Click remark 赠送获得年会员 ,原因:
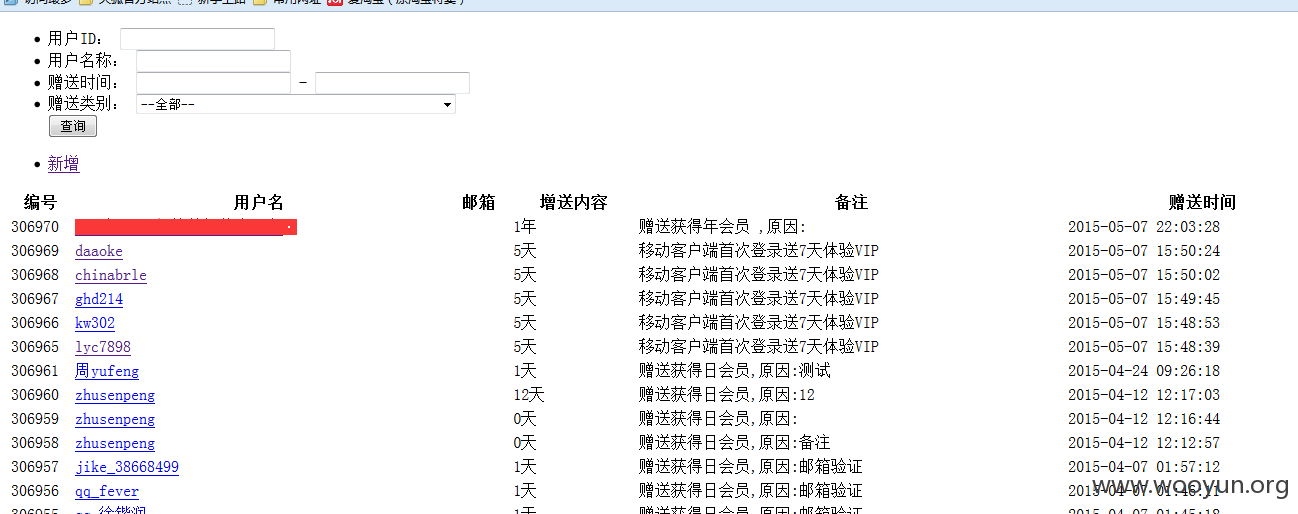The width and height of the screenshot is (1298, 514). [722, 227]
